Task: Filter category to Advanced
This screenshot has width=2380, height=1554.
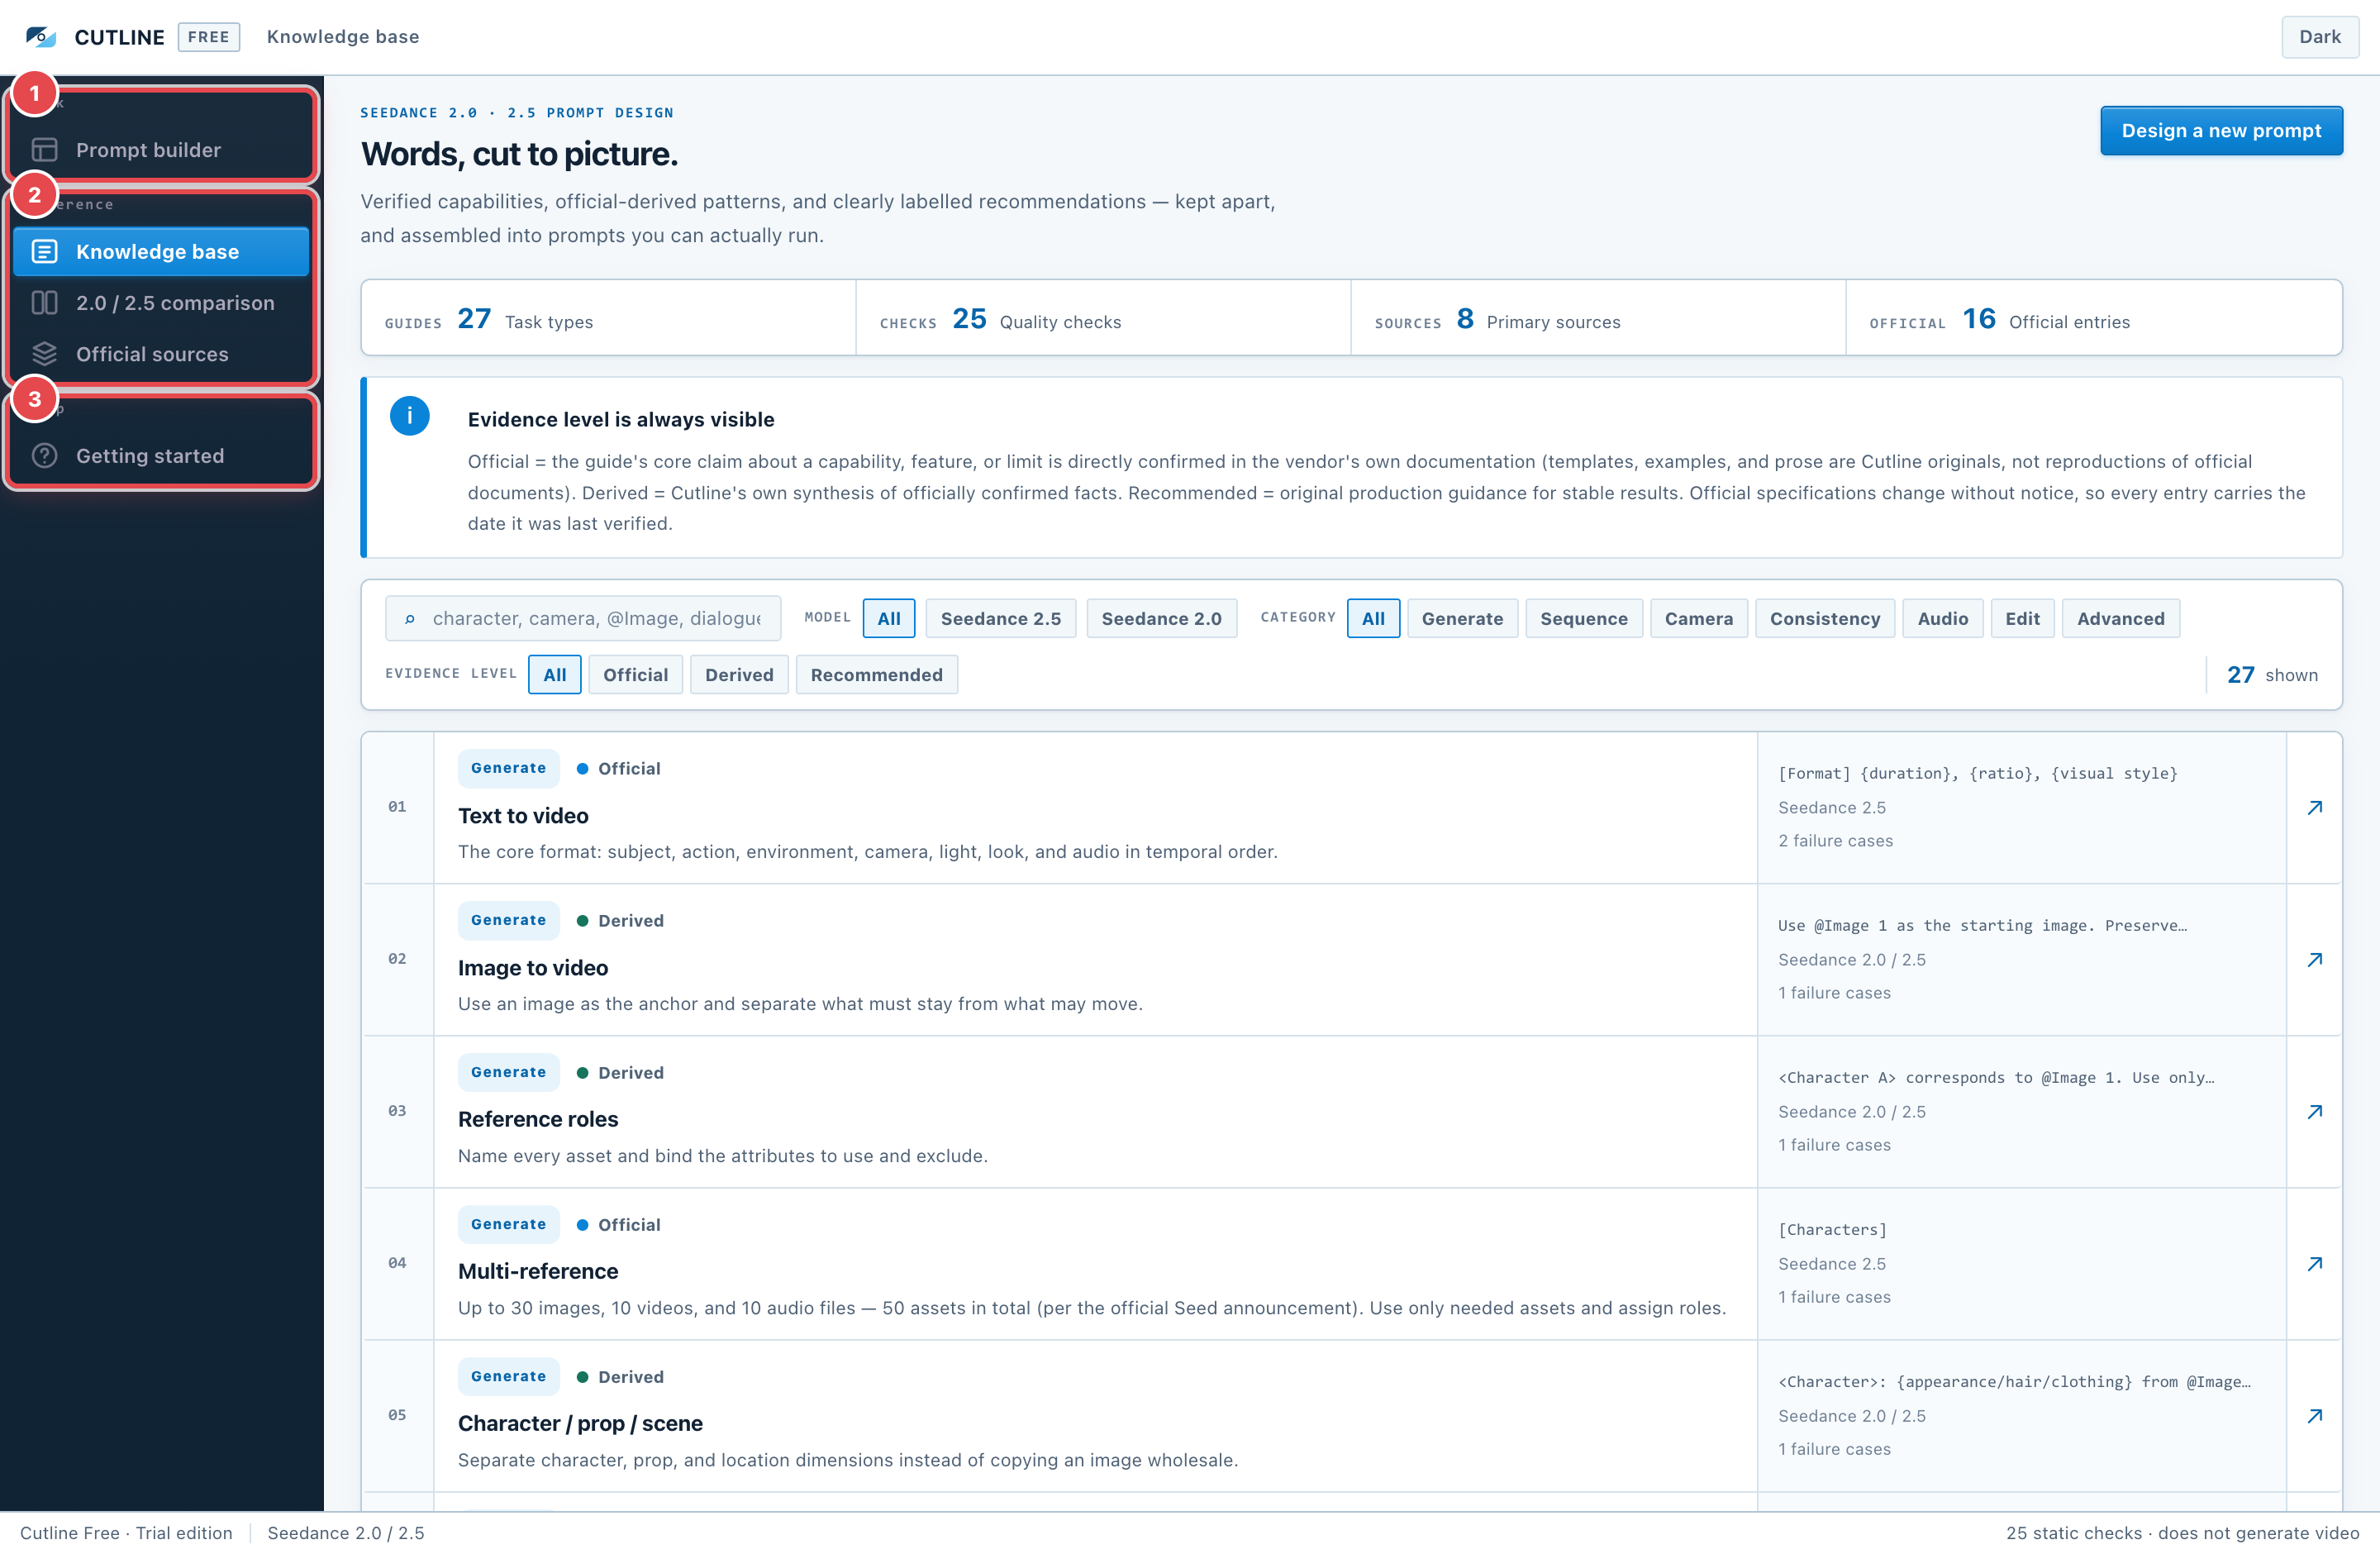Action: coord(2121,619)
